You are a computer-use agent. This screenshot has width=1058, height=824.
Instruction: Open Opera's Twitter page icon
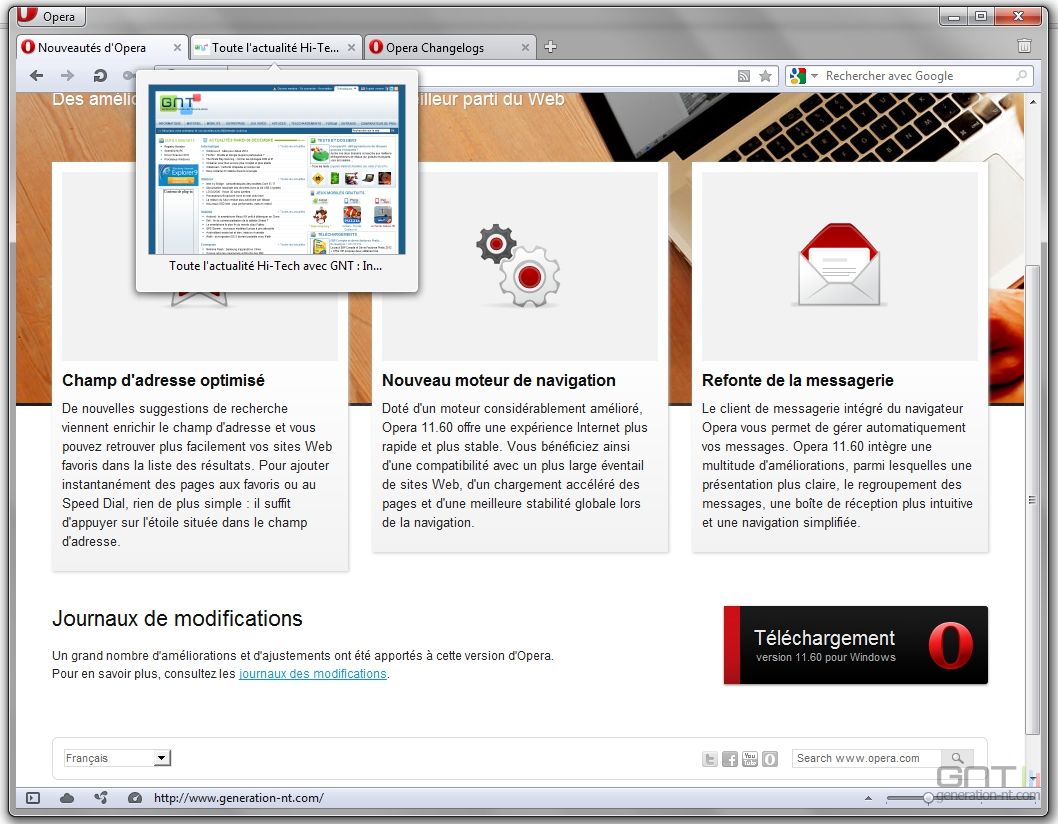click(x=710, y=759)
